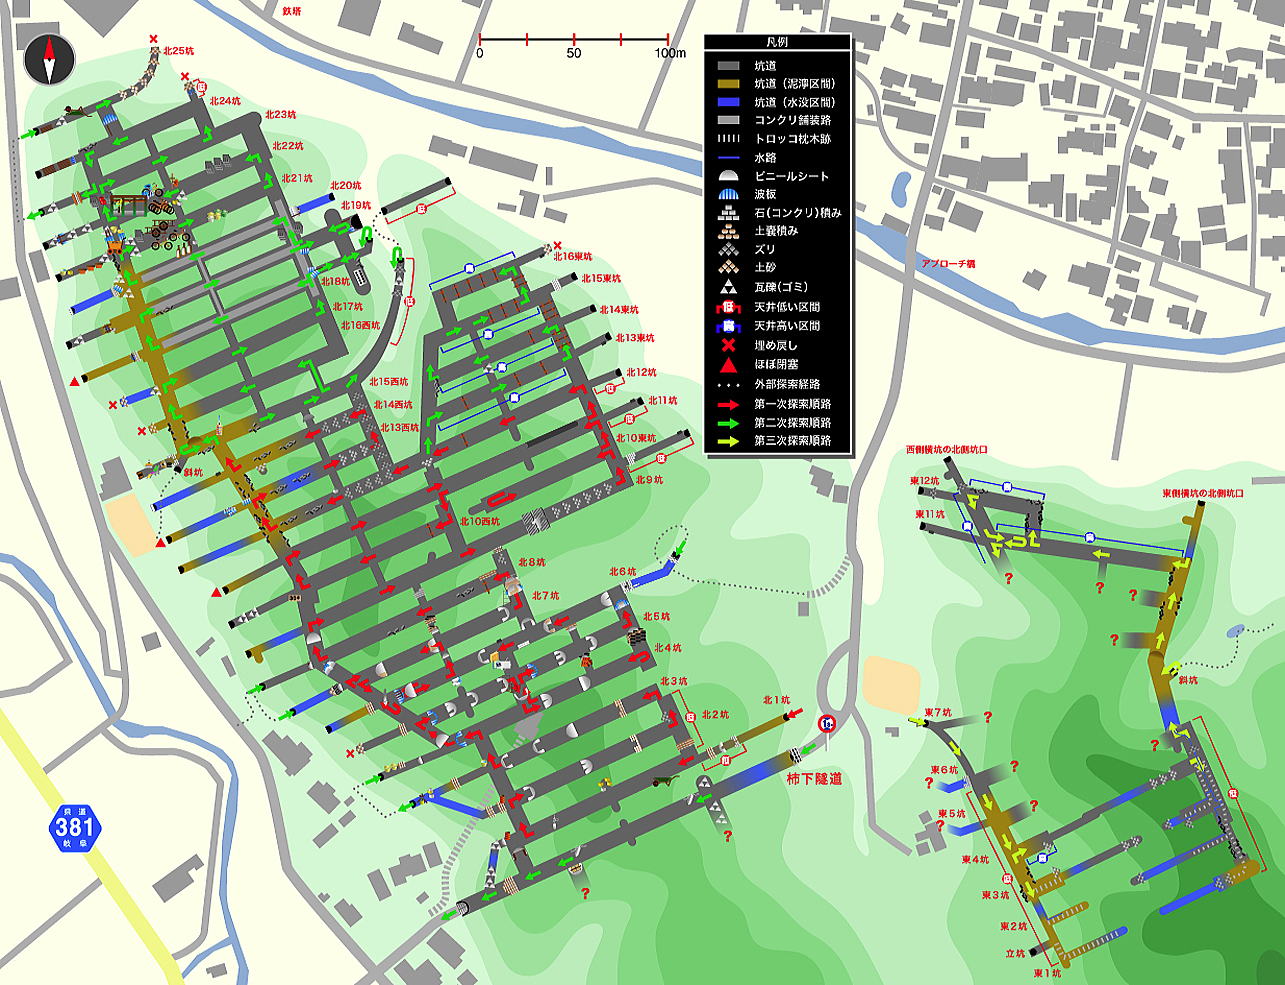The image size is (1285, 985).
Task: Click the 凡例 legend title
Action: click(x=777, y=43)
